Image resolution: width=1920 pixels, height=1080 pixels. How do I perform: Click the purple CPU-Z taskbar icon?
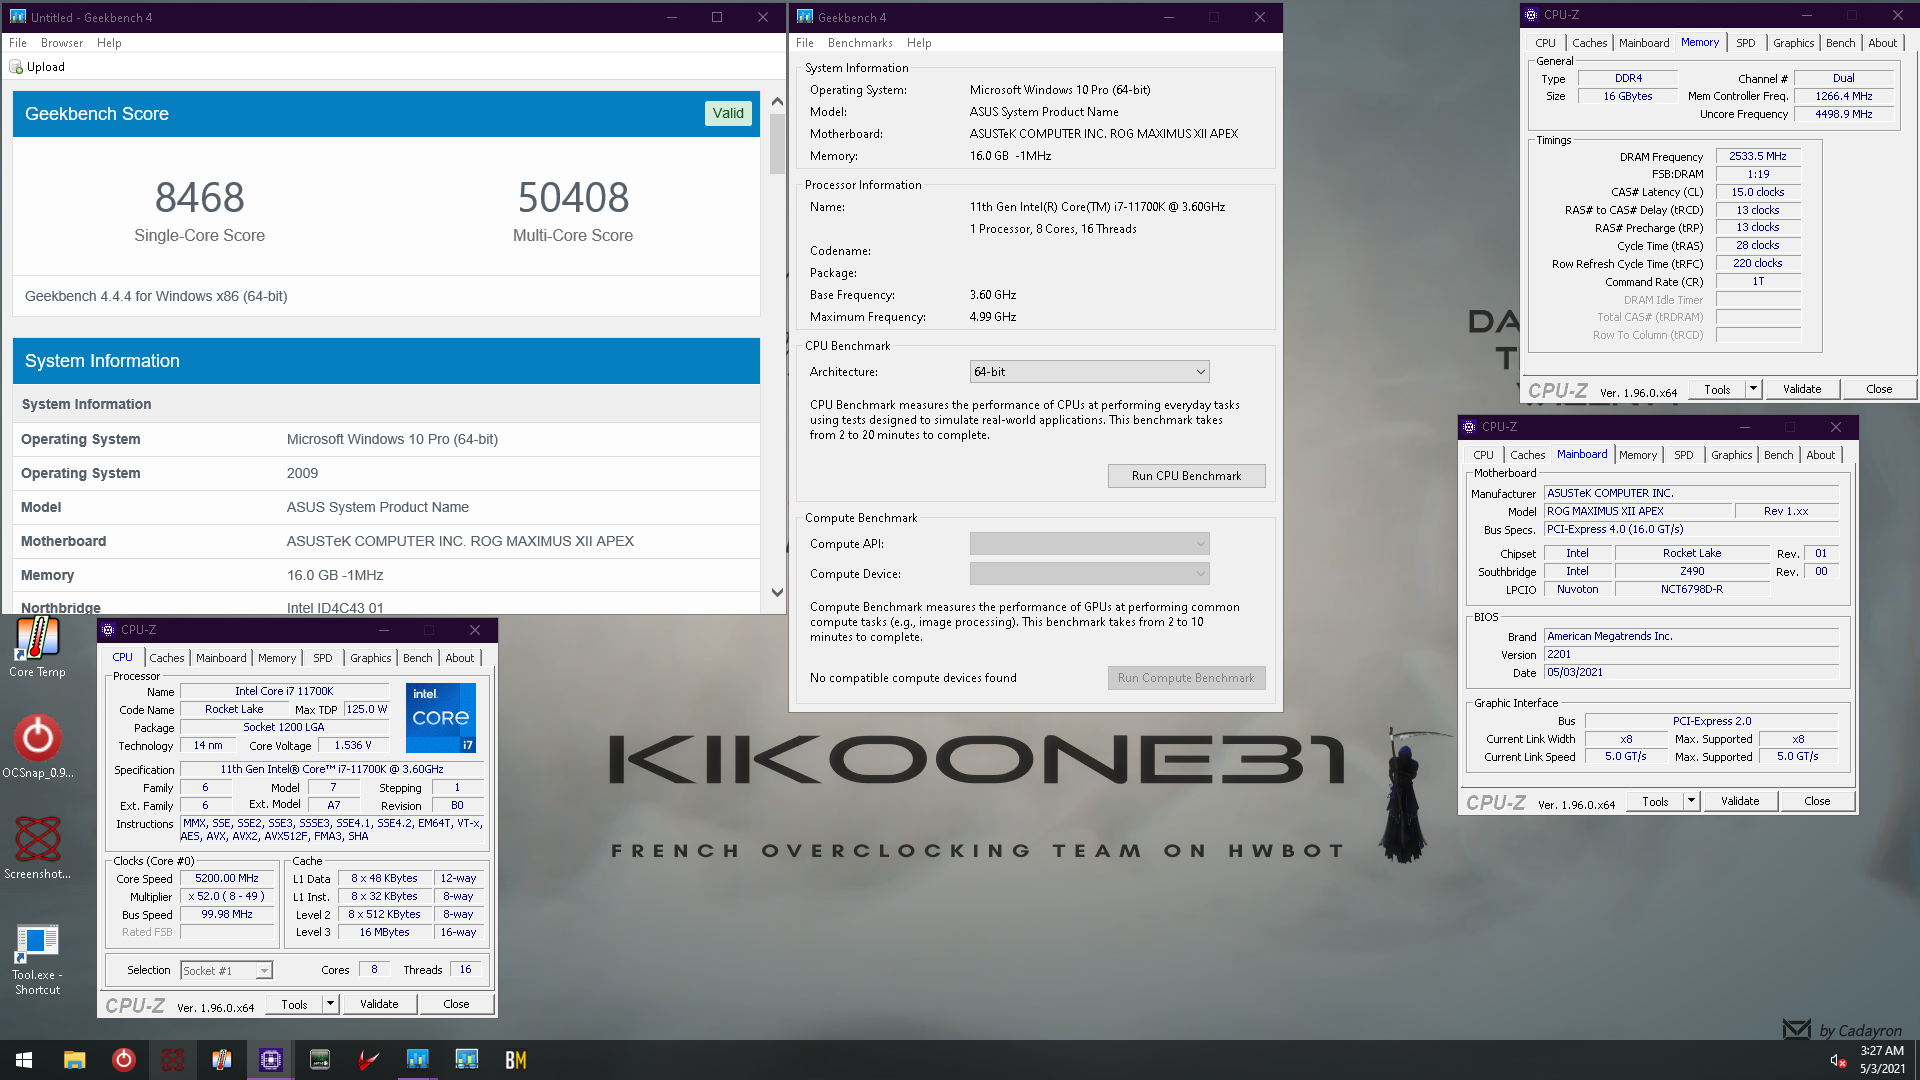click(271, 1060)
